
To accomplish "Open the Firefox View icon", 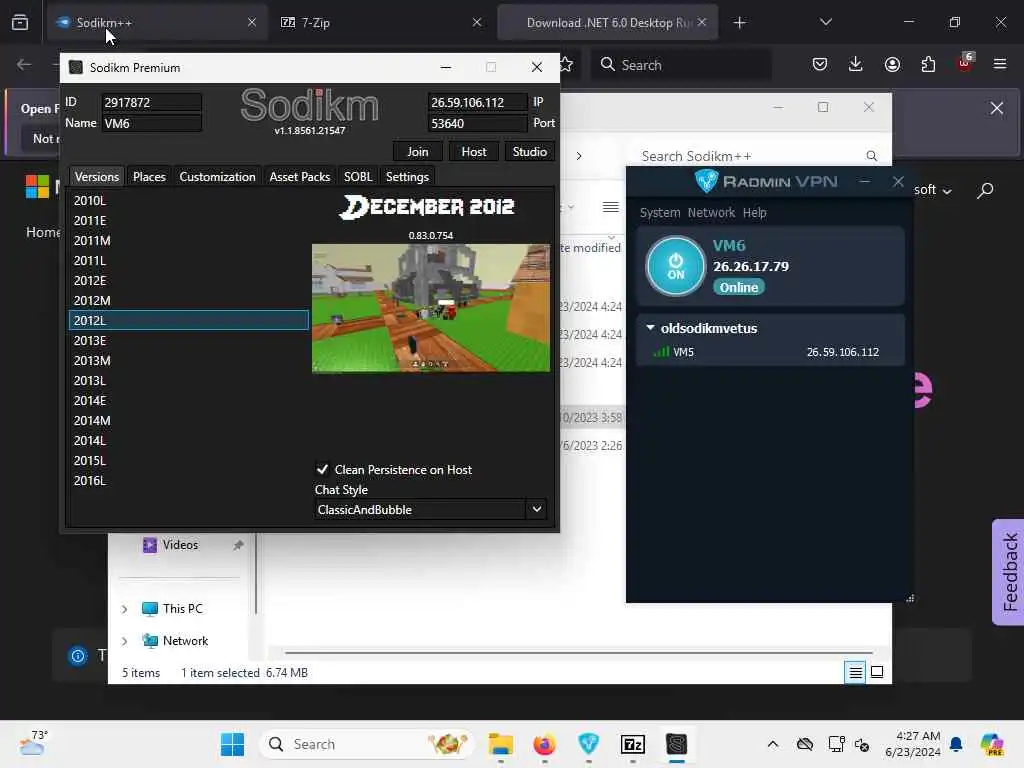I will click(x=20, y=23).
